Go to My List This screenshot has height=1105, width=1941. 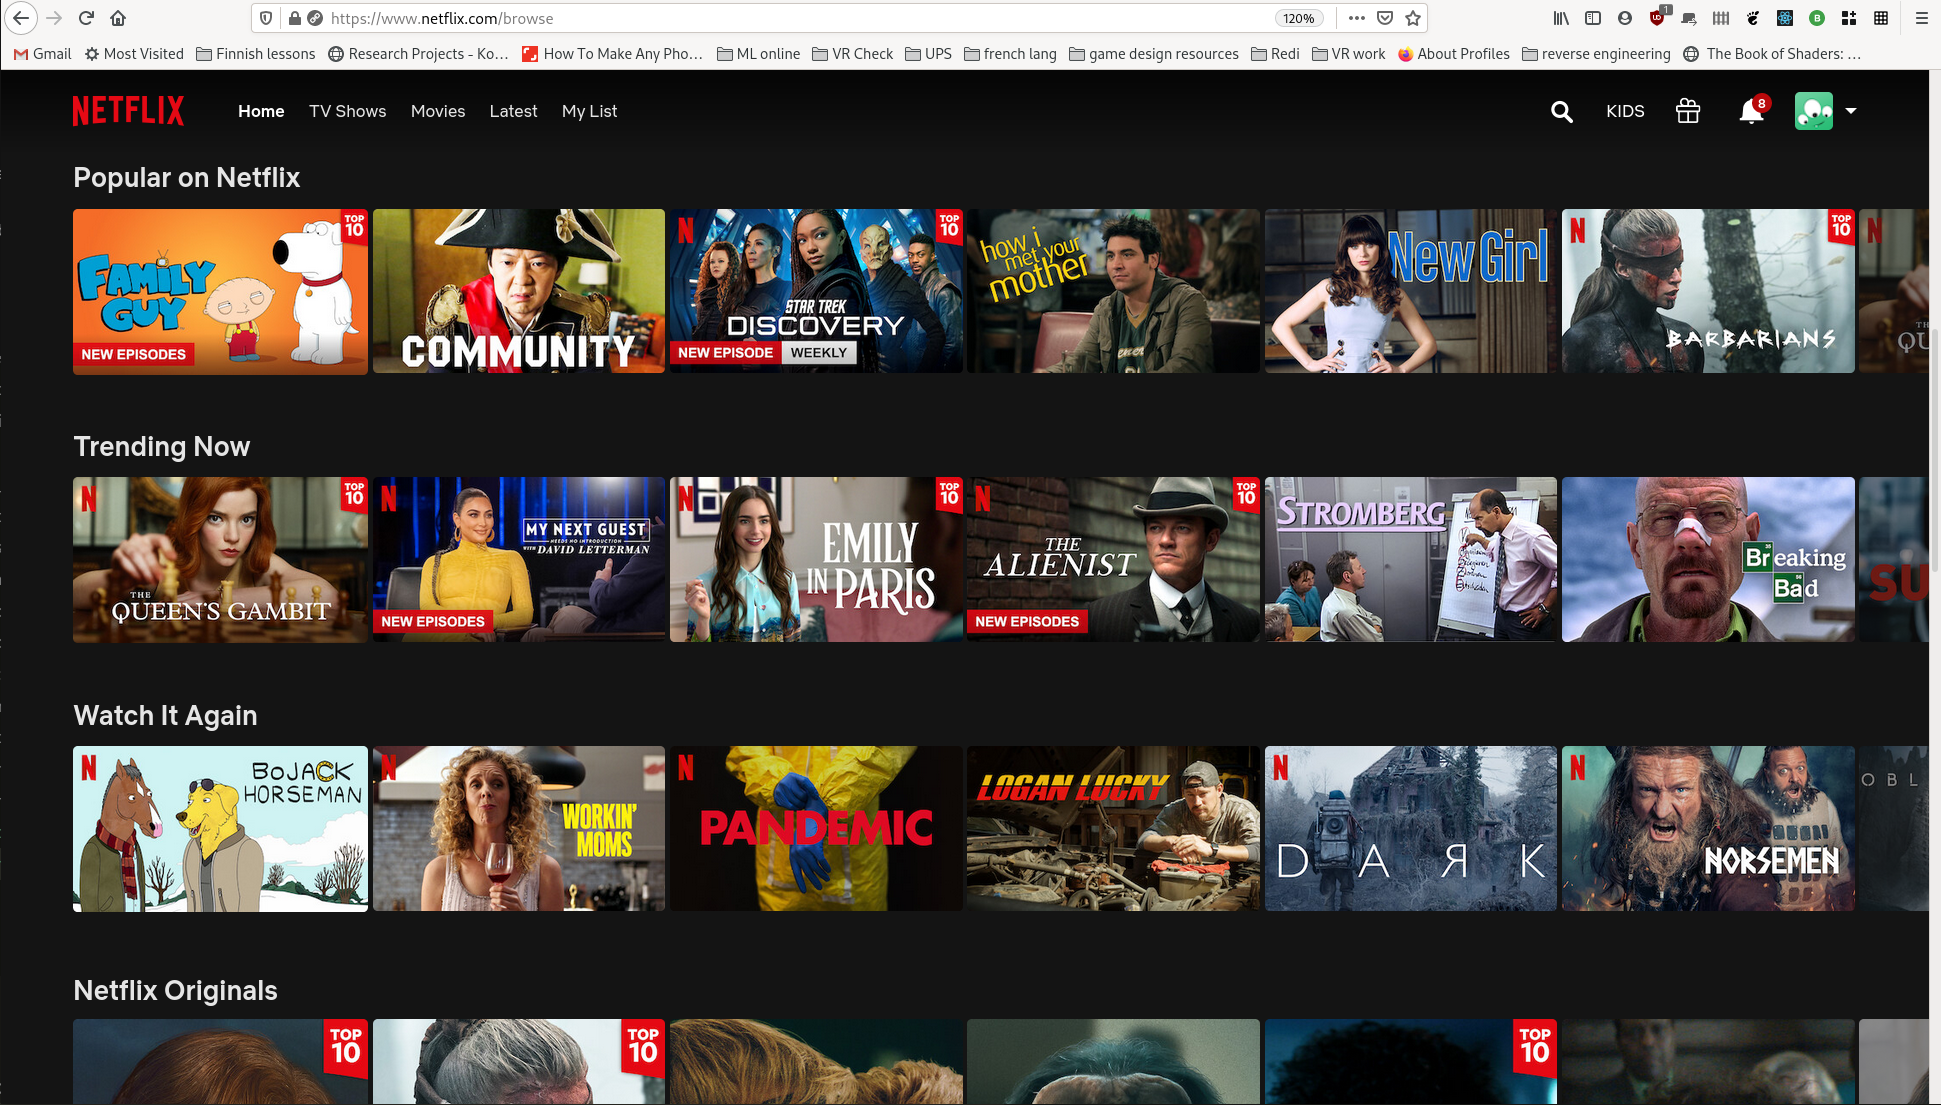pos(589,111)
